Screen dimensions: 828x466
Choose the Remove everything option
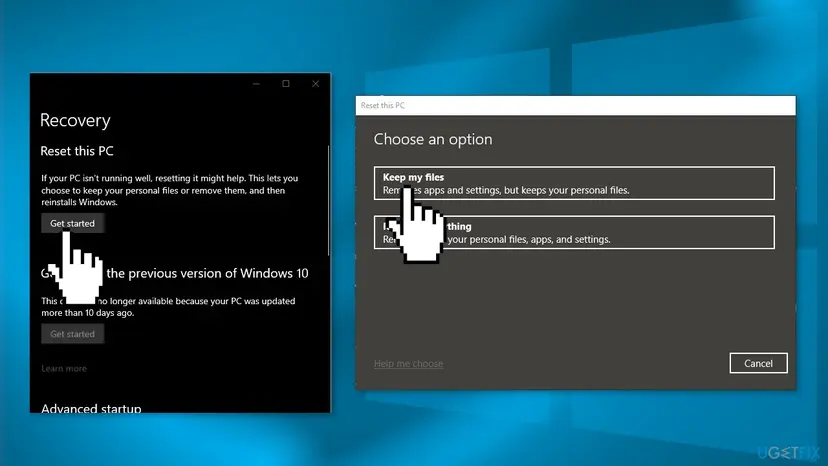(x=574, y=232)
